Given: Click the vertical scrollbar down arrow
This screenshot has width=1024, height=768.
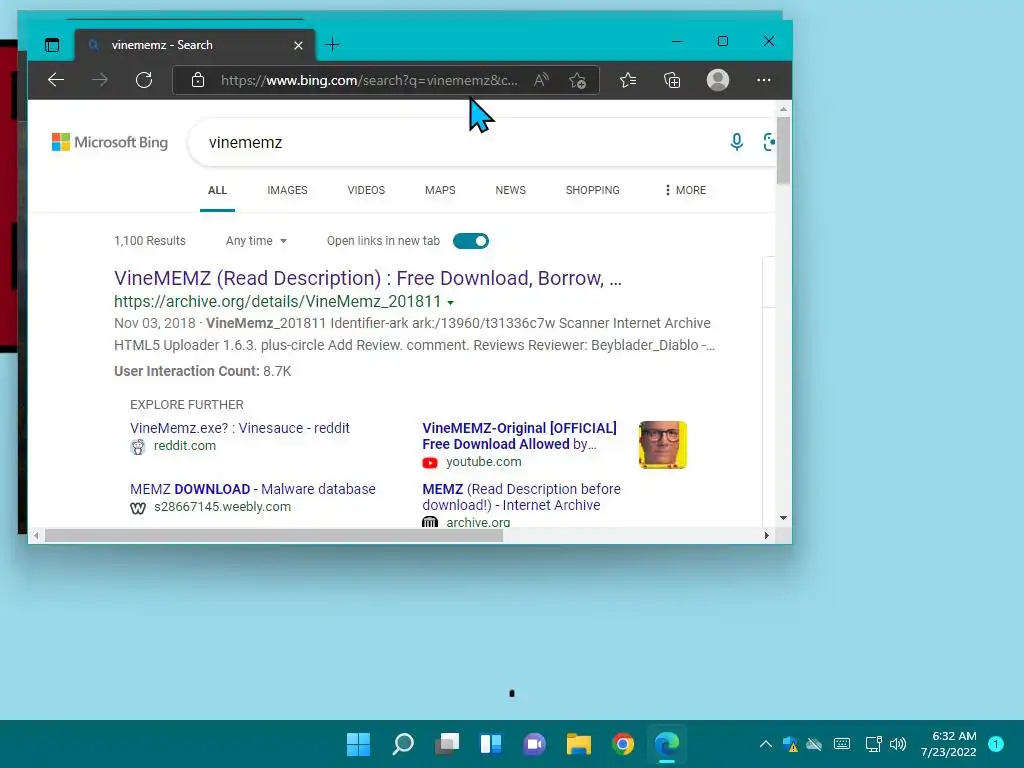Looking at the screenshot, I should click(x=783, y=518).
